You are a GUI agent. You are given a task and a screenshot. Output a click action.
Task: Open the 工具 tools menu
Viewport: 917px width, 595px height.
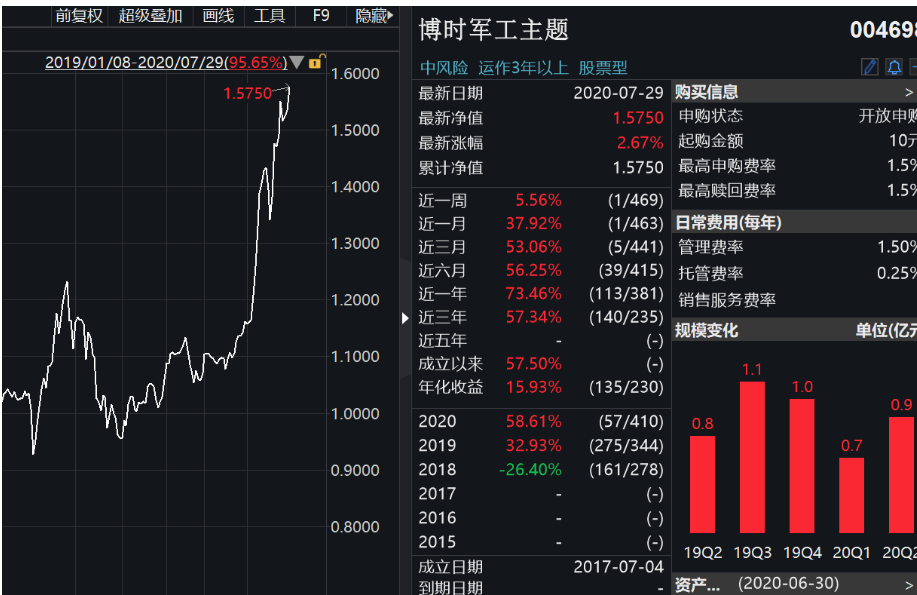click(270, 16)
